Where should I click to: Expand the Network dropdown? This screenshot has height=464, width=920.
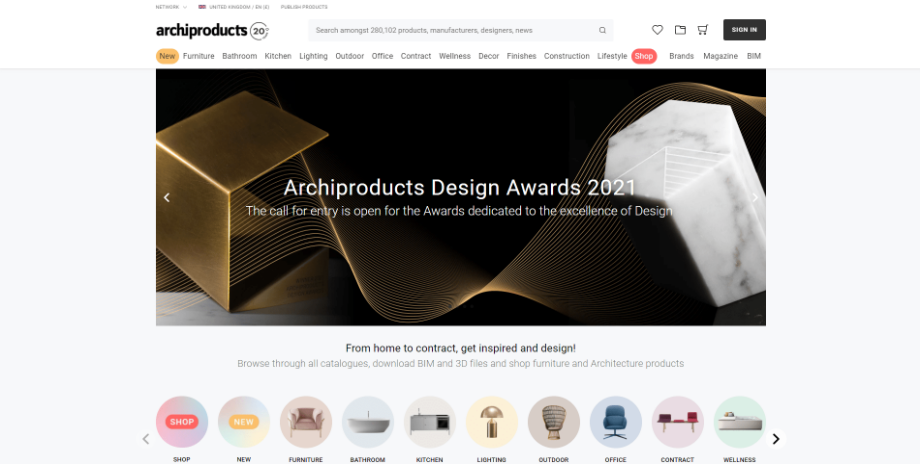click(171, 7)
